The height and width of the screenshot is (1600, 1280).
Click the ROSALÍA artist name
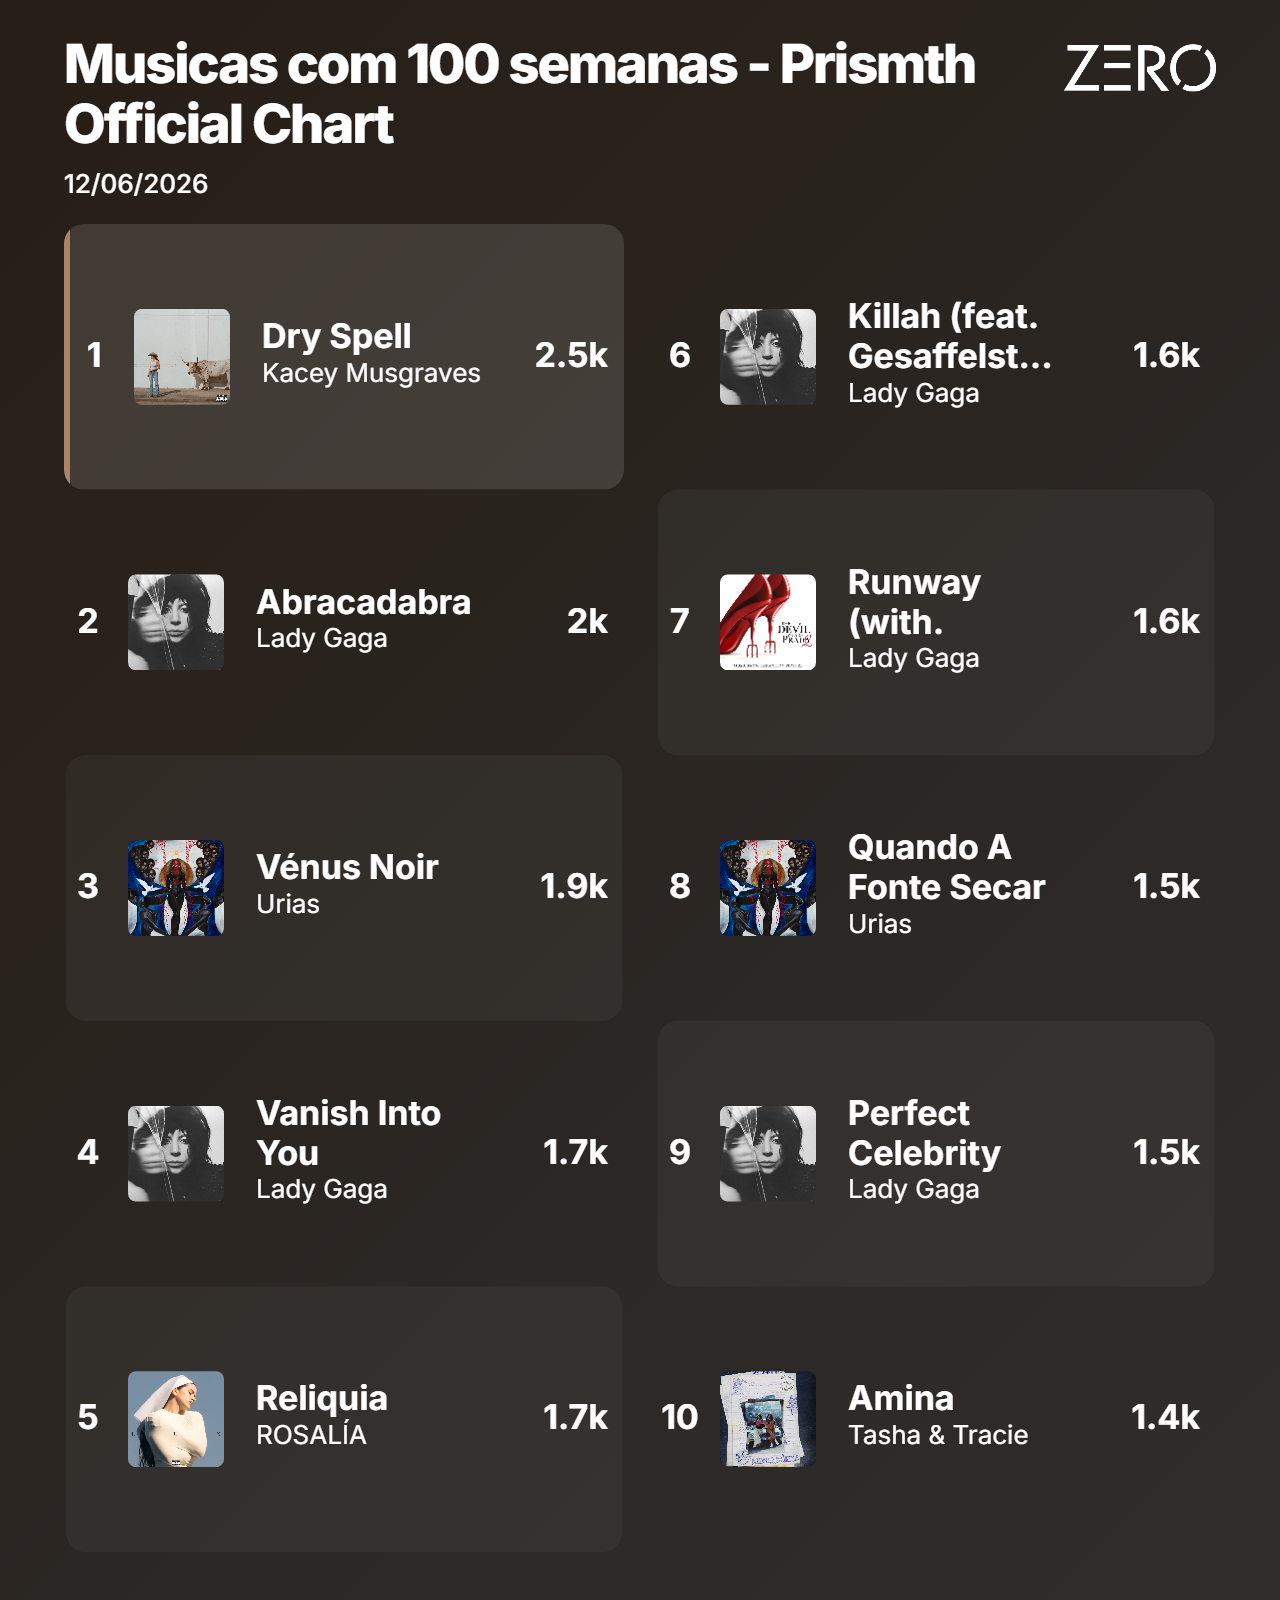[311, 1435]
